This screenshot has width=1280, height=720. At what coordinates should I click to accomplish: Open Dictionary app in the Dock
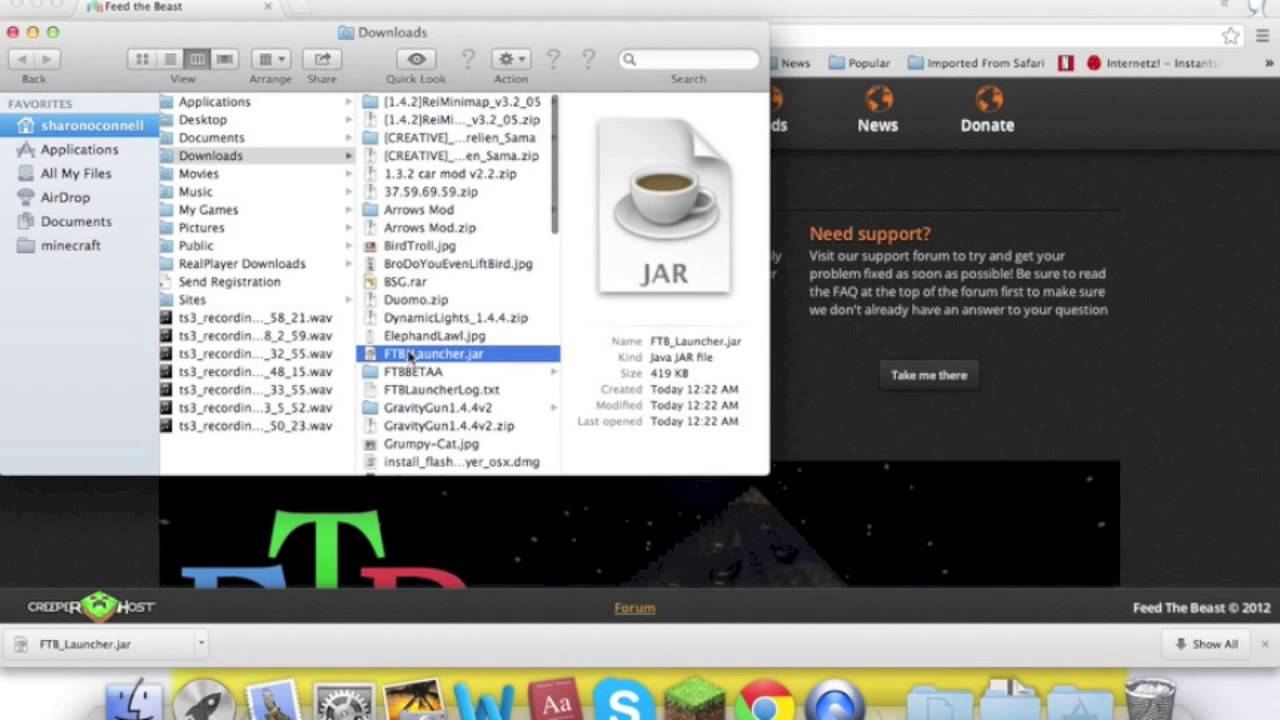[x=555, y=701]
